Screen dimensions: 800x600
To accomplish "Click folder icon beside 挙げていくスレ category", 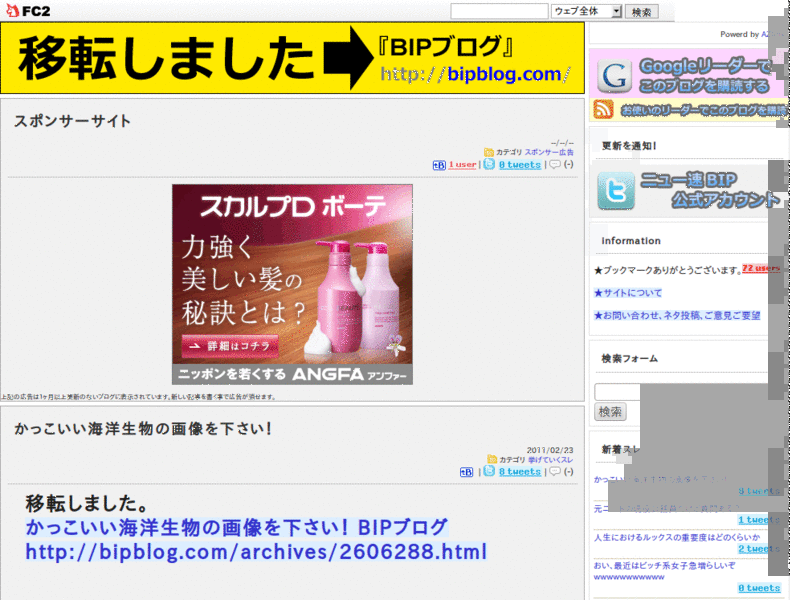I will coord(492,460).
